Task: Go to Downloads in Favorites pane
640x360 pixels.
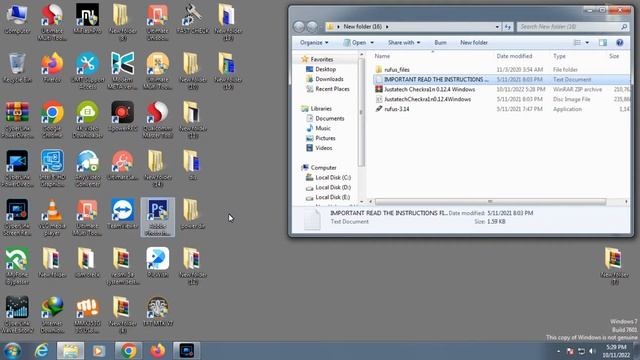Action: 329,79
